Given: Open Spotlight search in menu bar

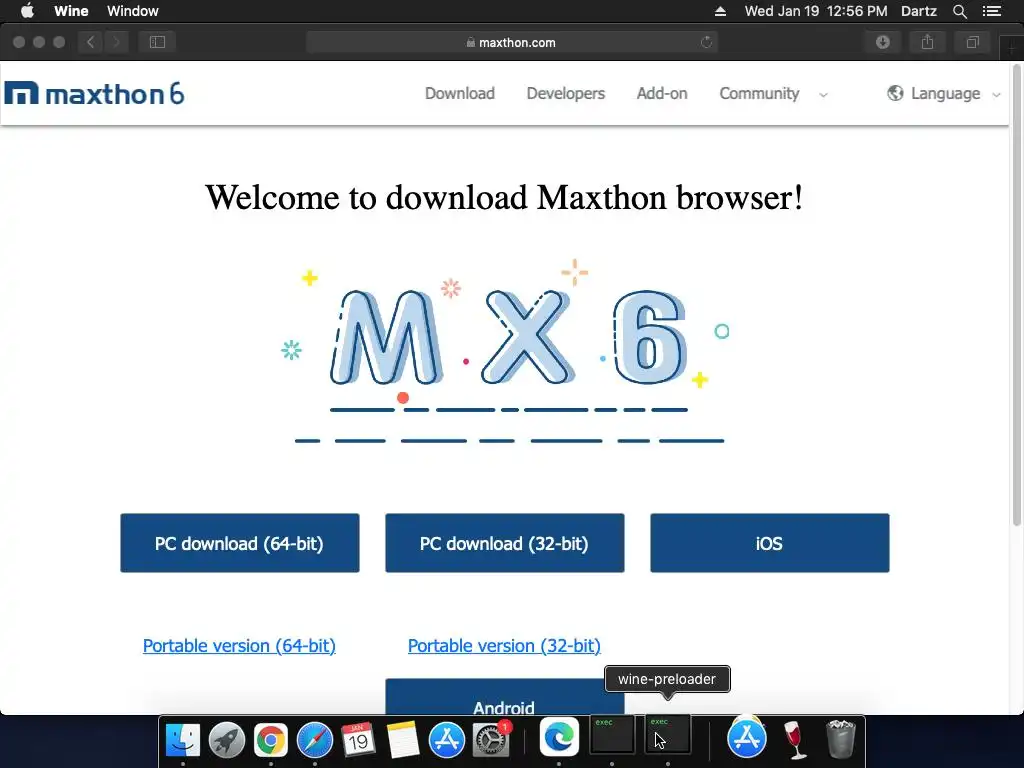Looking at the screenshot, I should pyautogui.click(x=959, y=11).
